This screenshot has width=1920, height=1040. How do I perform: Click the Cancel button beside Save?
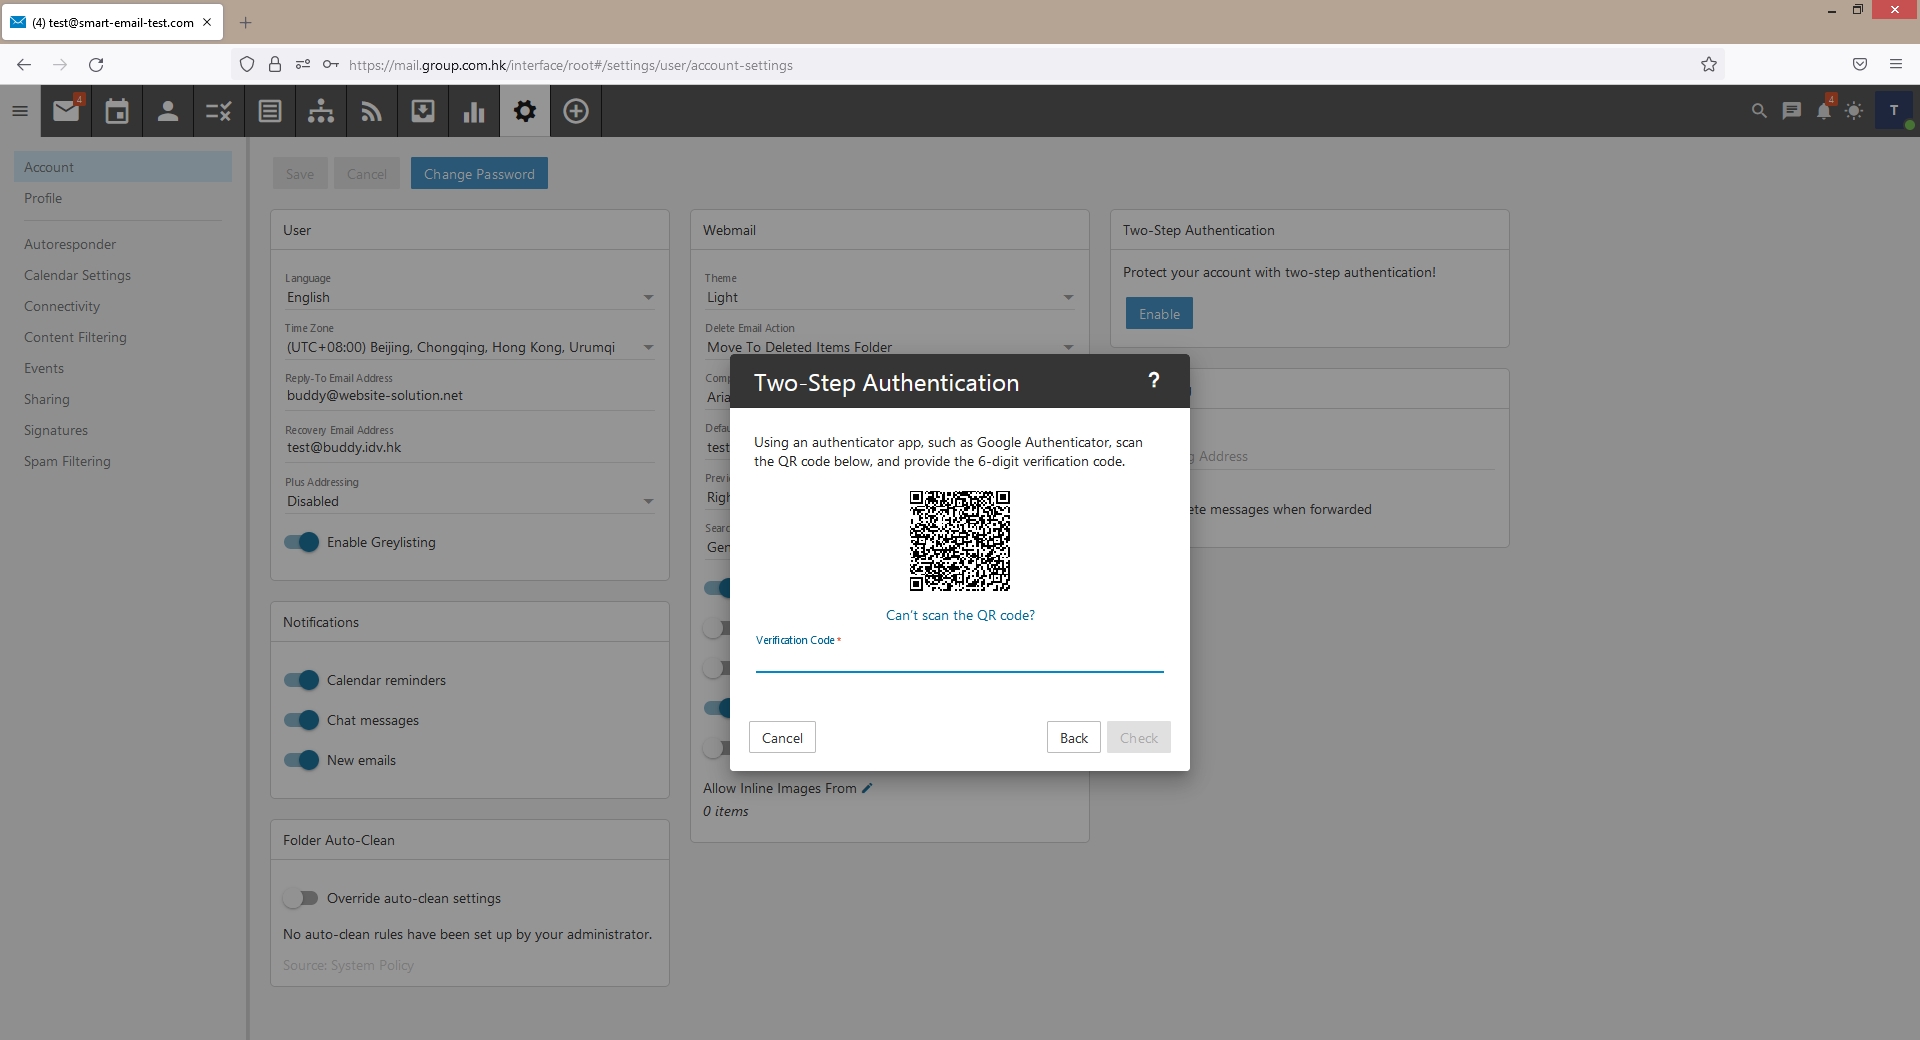click(367, 173)
